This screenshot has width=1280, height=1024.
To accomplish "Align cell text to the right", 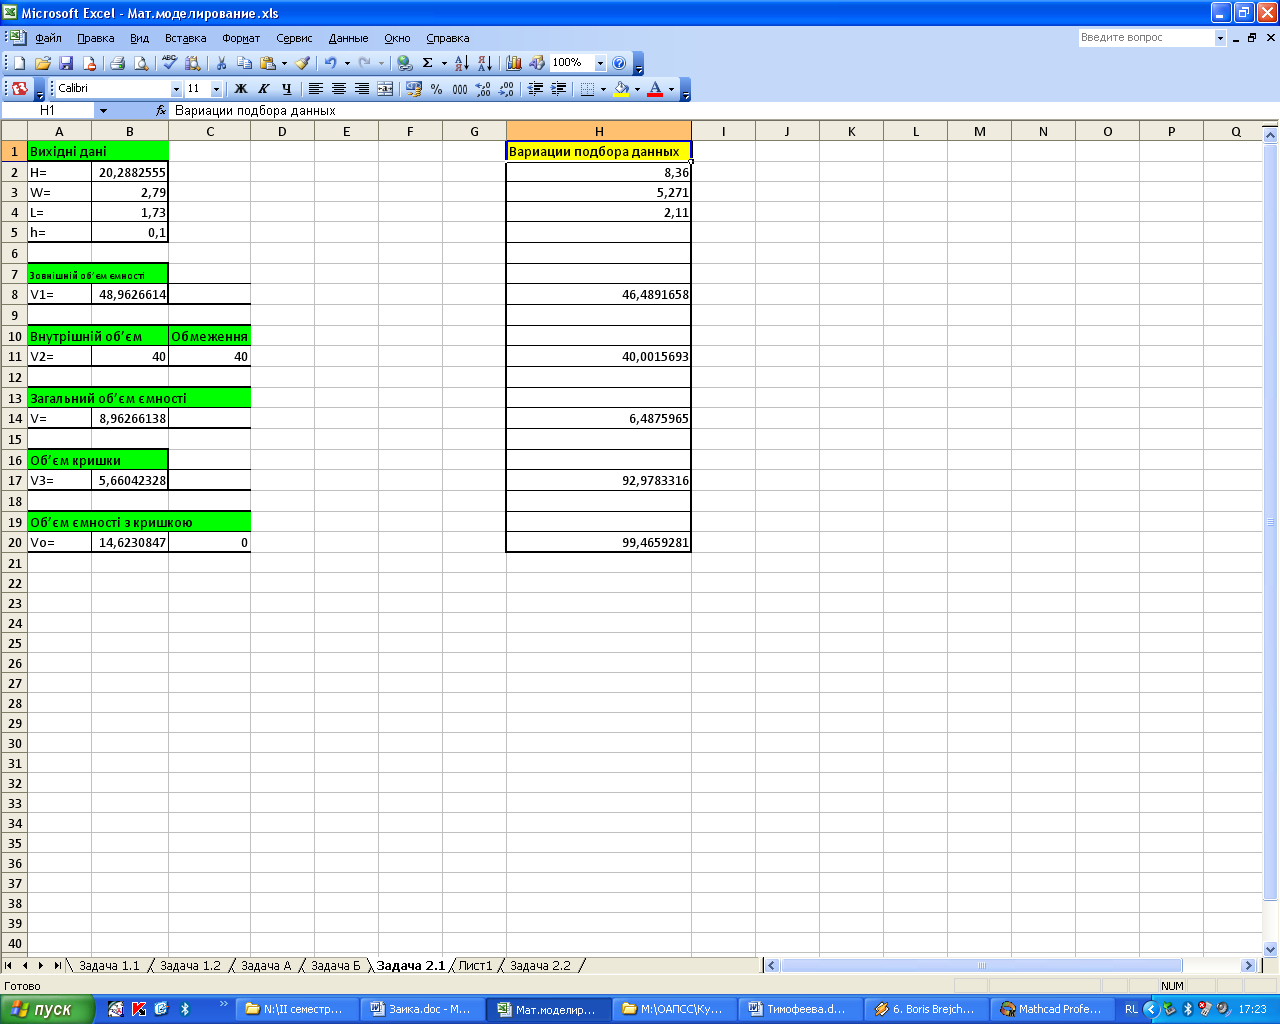I will pos(362,89).
